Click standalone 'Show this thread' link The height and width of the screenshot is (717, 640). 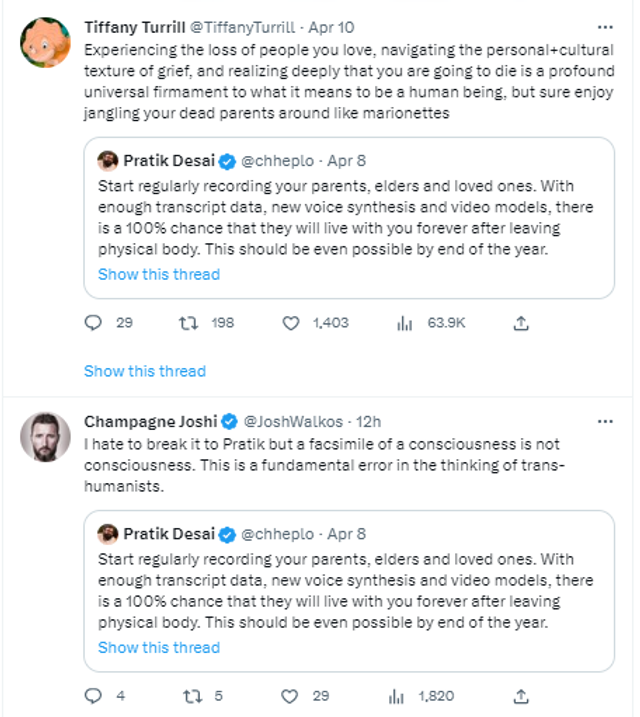tap(145, 371)
